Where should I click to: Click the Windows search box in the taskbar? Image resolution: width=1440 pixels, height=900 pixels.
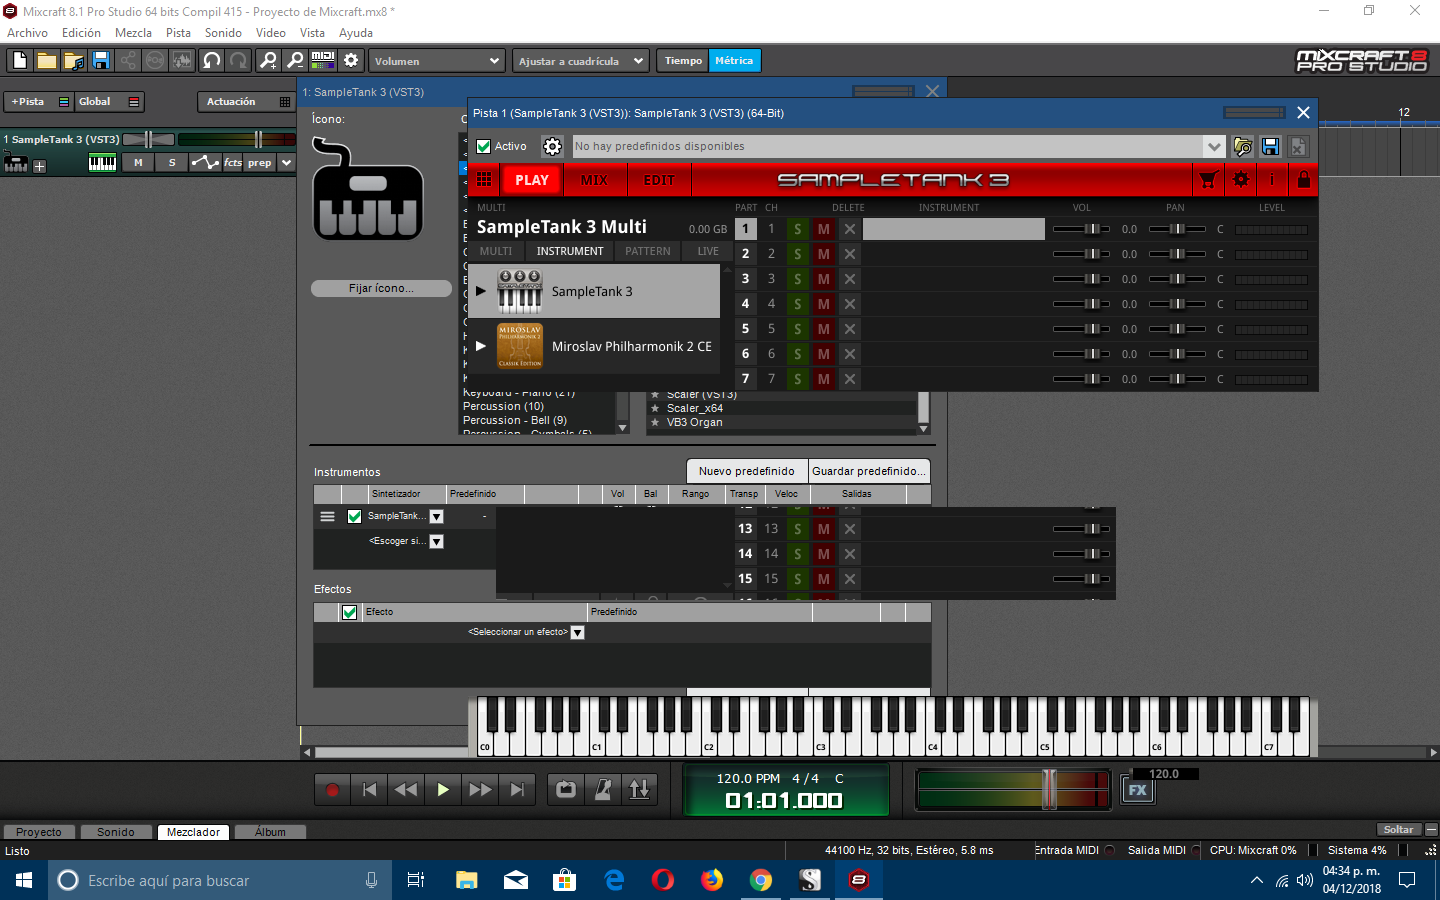[220, 880]
